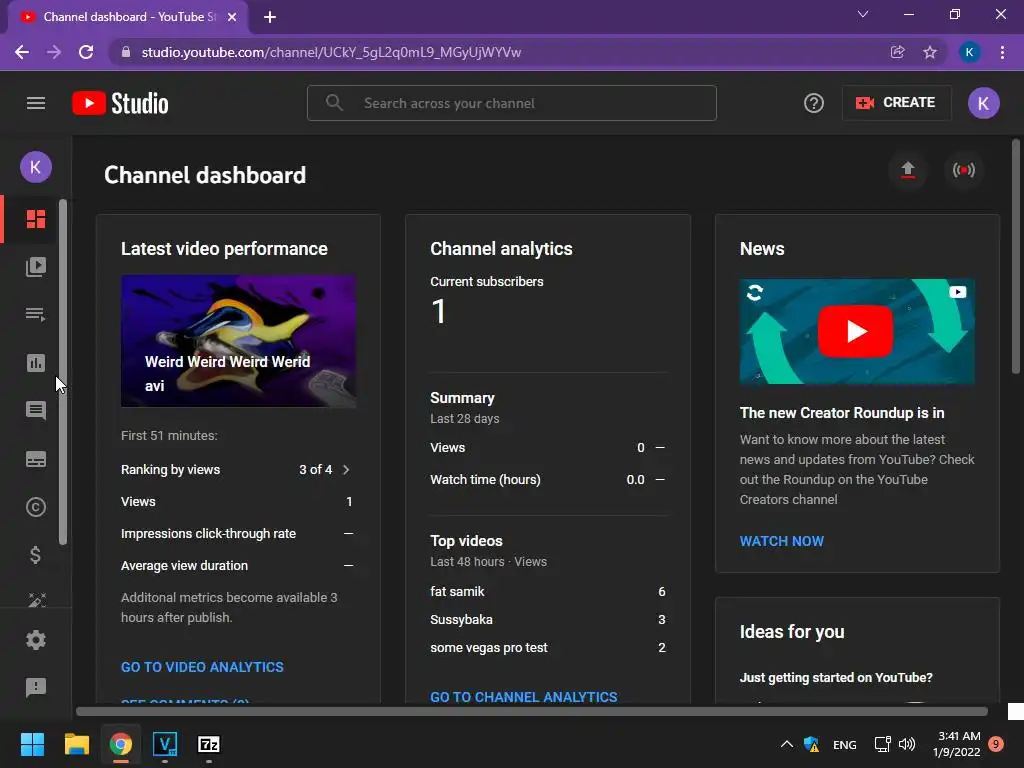Viewport: 1024px width, 768px height.
Task: Open Chrome profile K avatar
Action: point(969,52)
